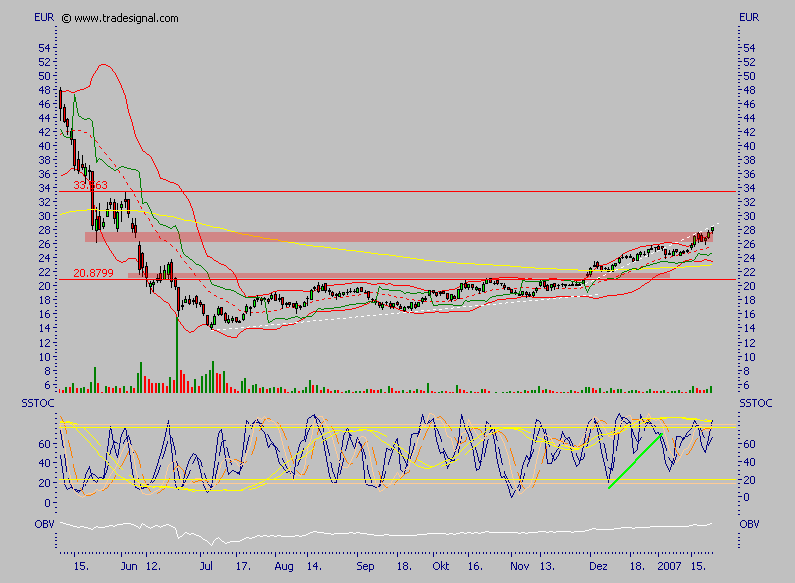
Task: Select the 33.63 red price label
Action: pos(90,185)
